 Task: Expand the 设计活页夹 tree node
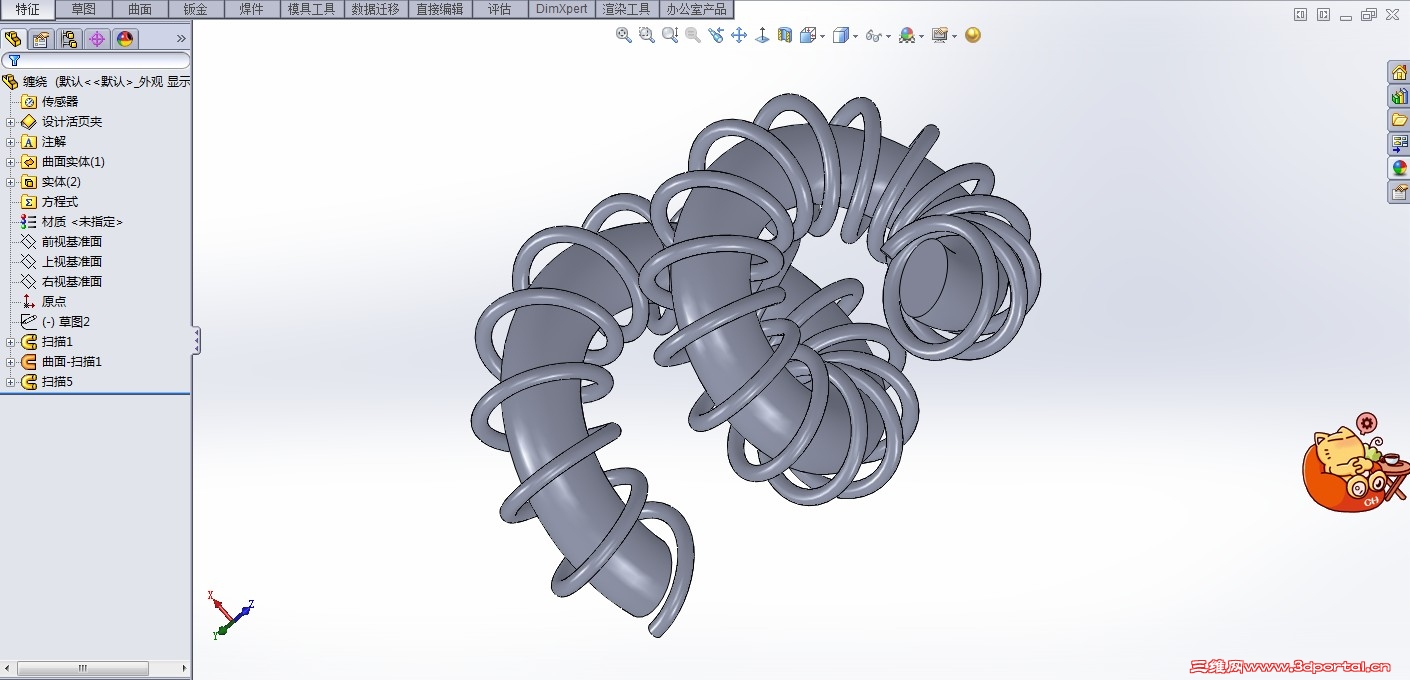coord(11,122)
